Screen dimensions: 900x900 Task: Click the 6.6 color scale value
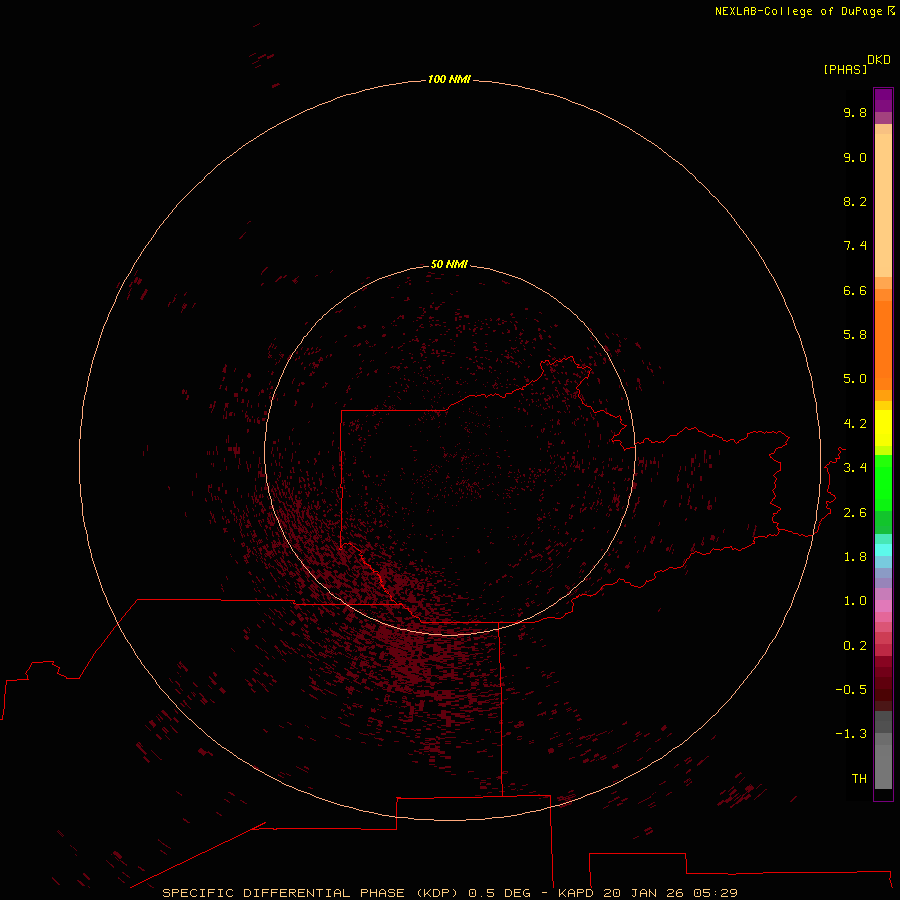tap(855, 290)
